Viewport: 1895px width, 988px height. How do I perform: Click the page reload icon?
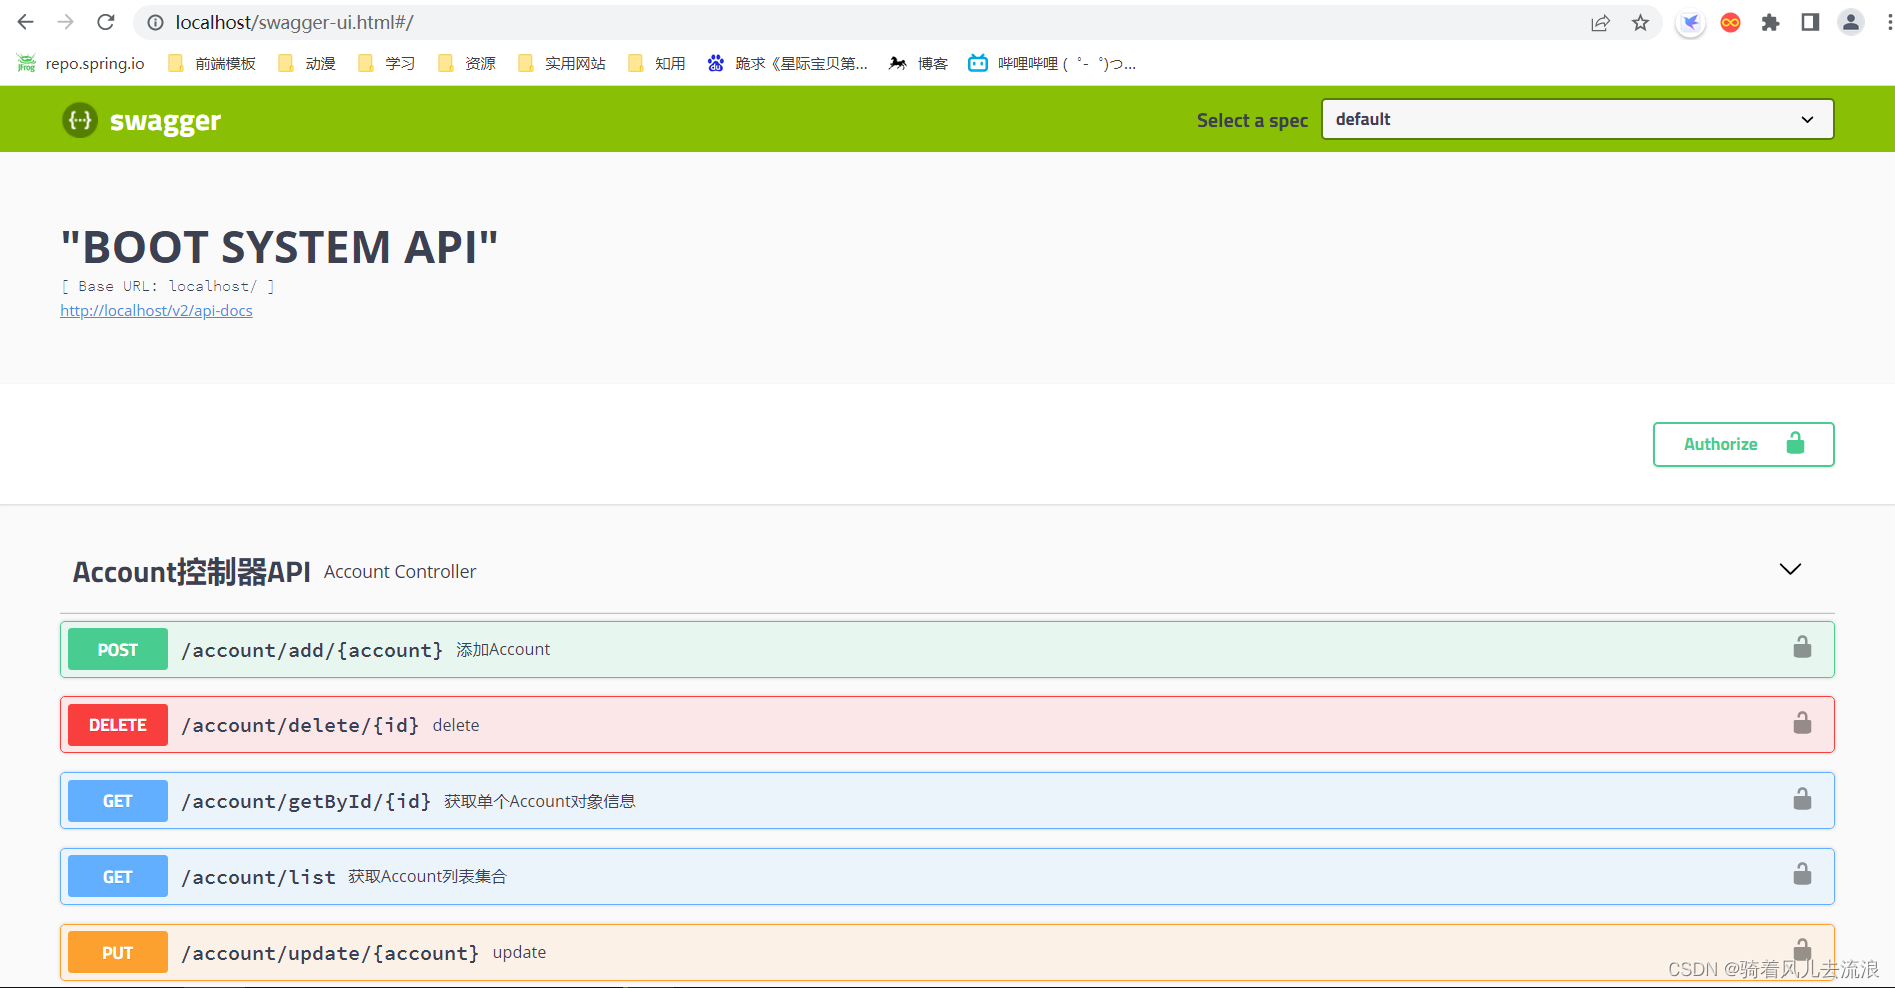[x=106, y=22]
